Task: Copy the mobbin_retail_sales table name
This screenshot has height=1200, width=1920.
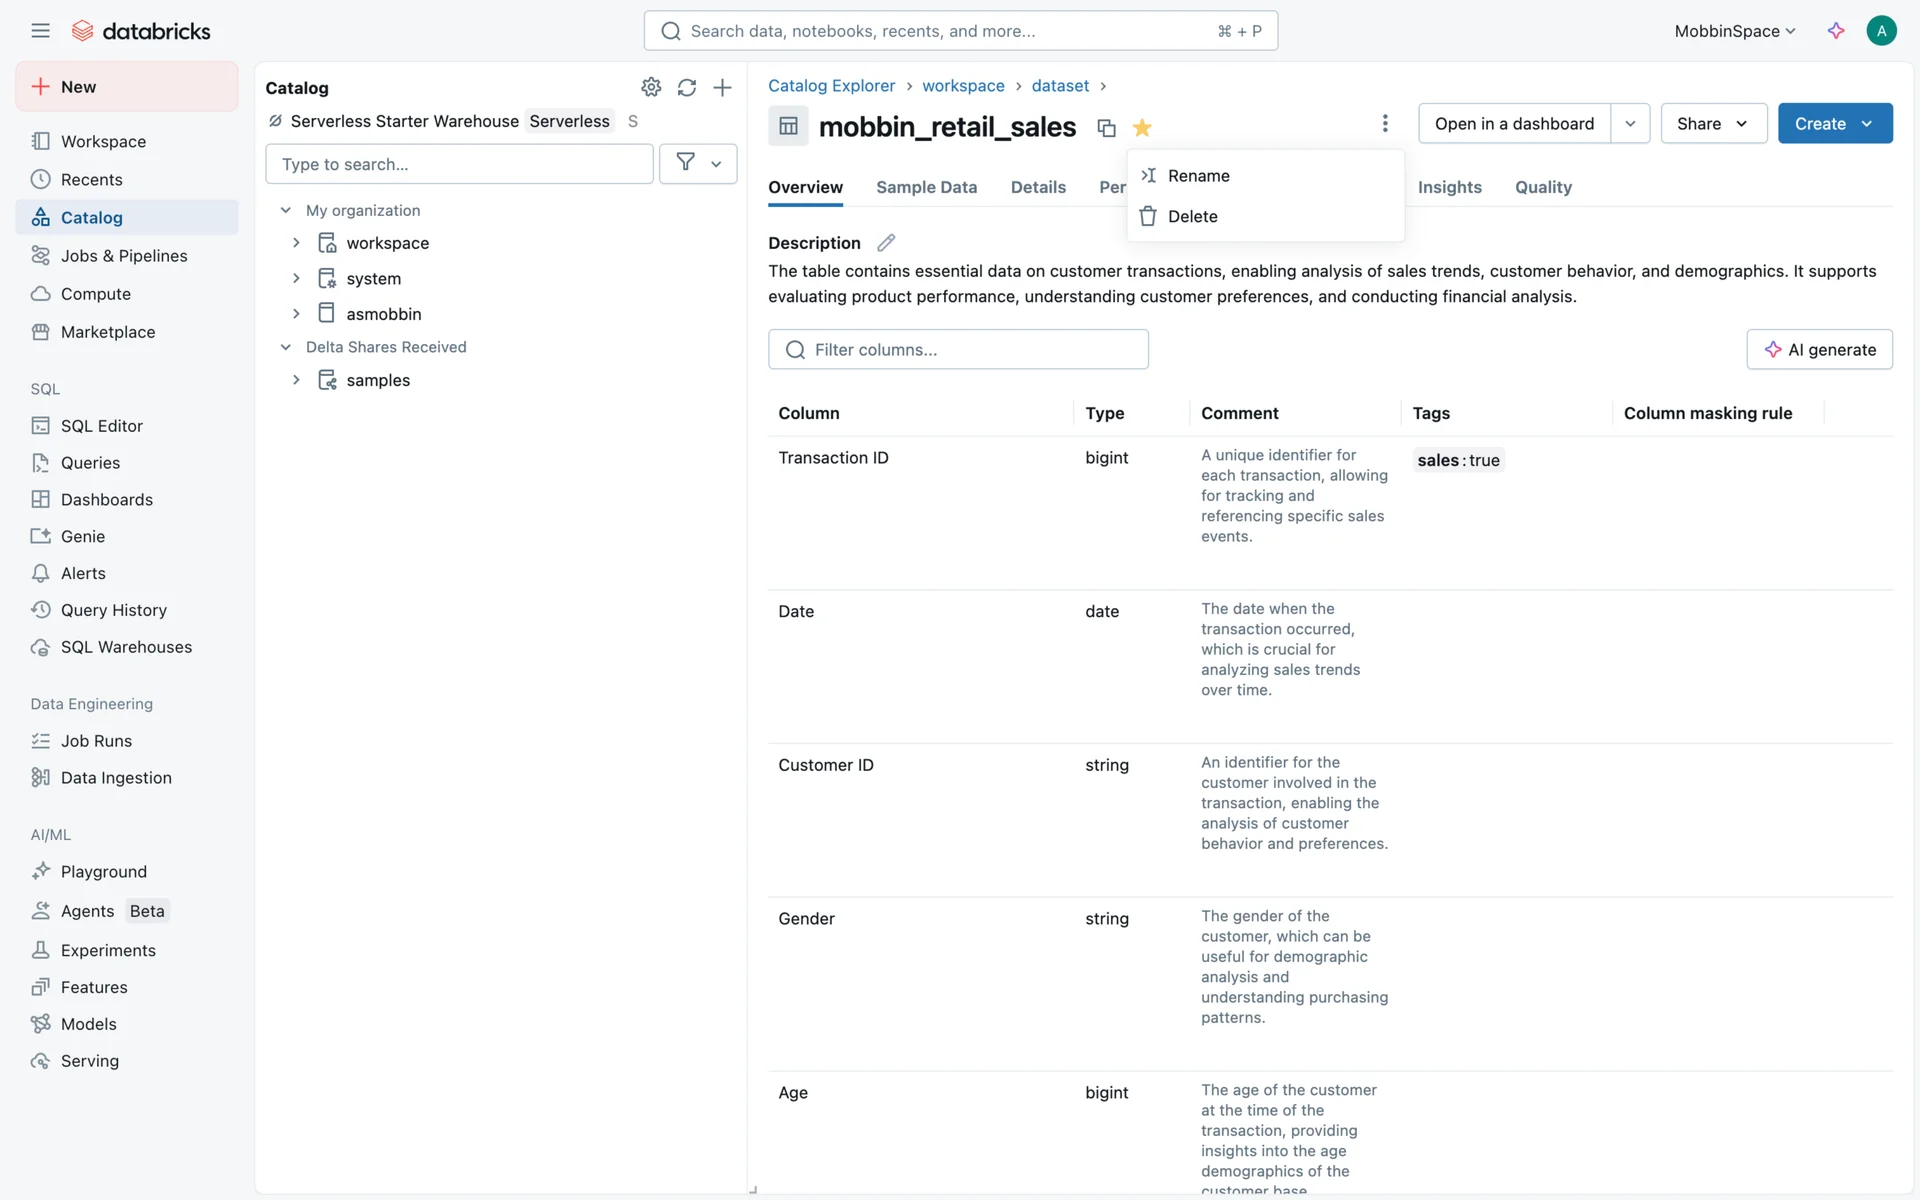Action: (x=1106, y=128)
